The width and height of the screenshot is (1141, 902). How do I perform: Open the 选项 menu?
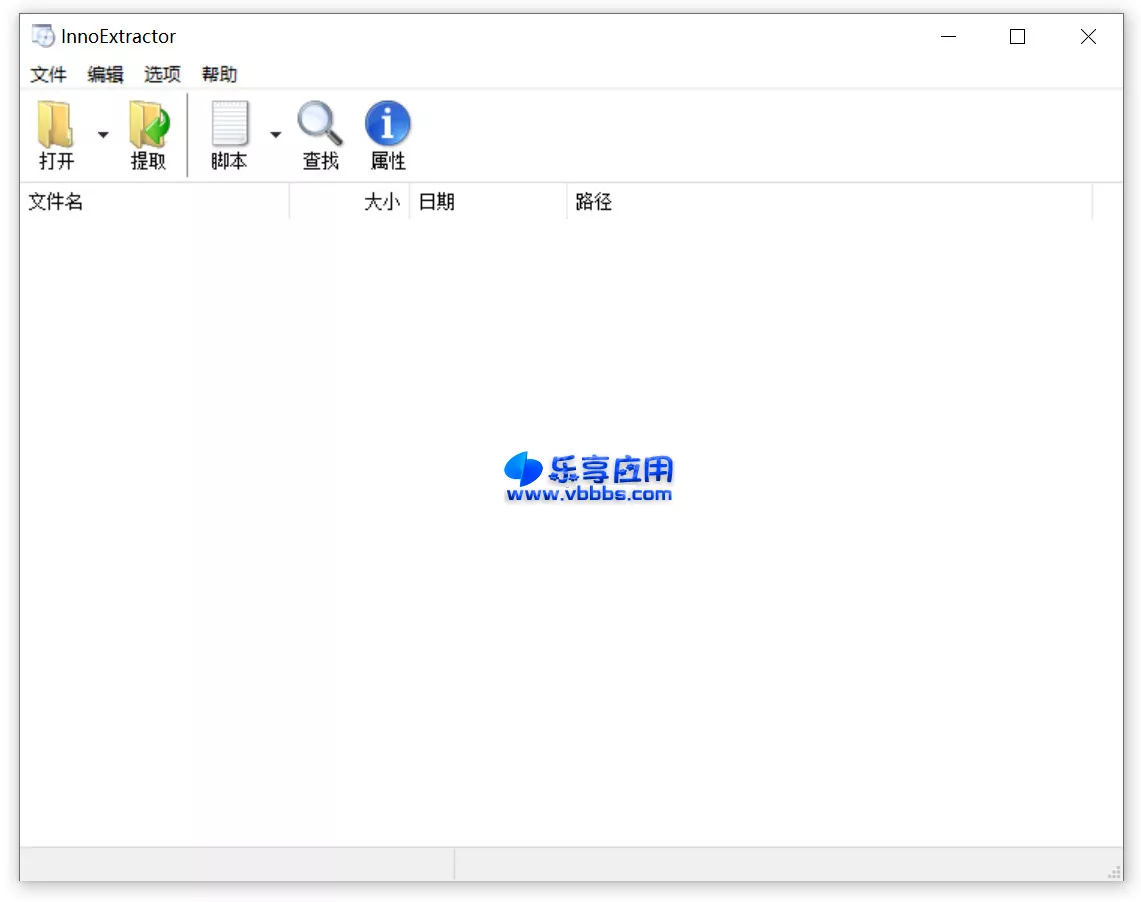(162, 73)
